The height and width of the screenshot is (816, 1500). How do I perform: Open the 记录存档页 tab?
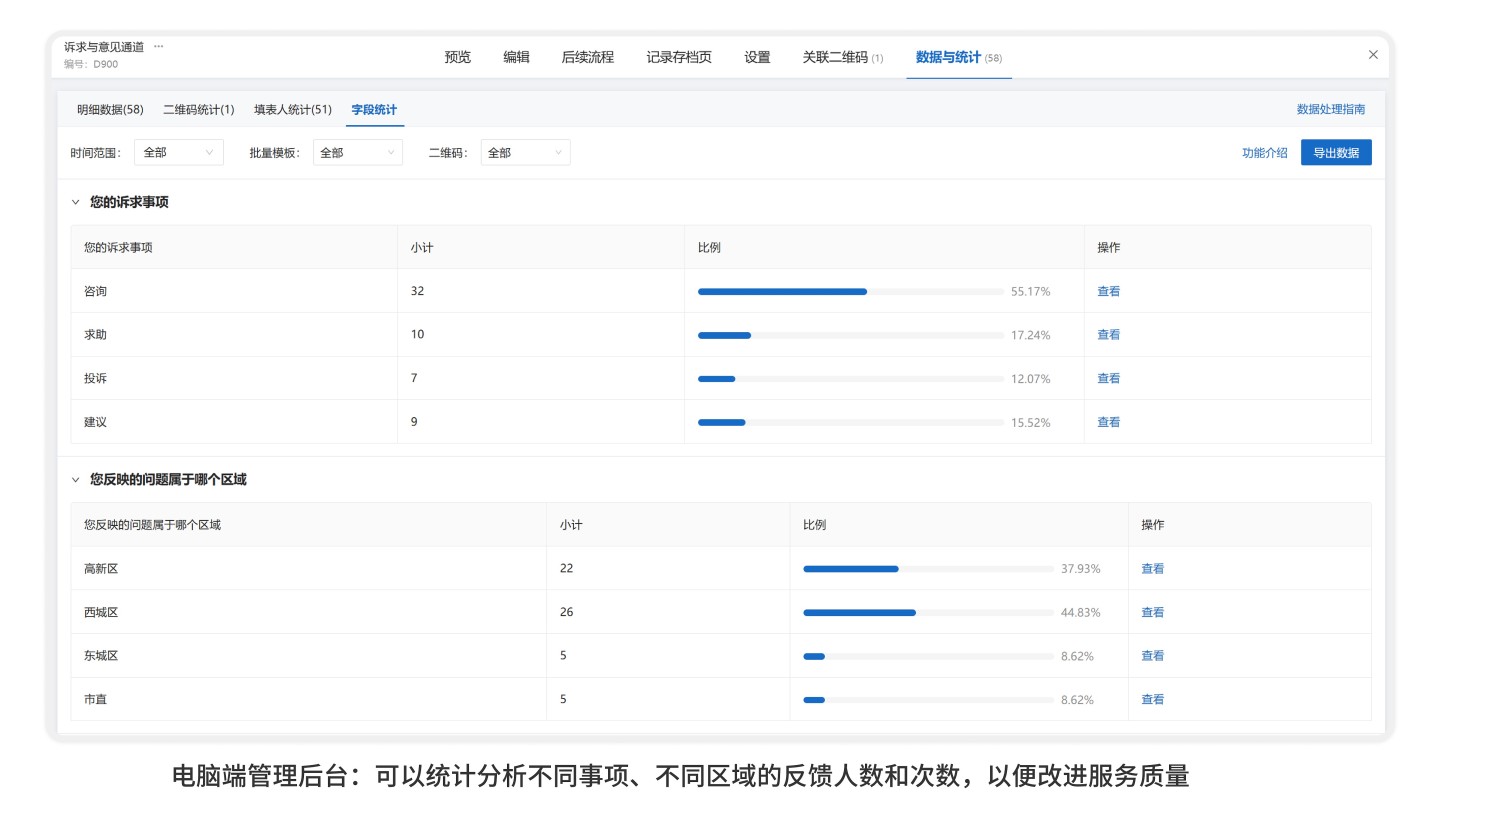coord(679,57)
